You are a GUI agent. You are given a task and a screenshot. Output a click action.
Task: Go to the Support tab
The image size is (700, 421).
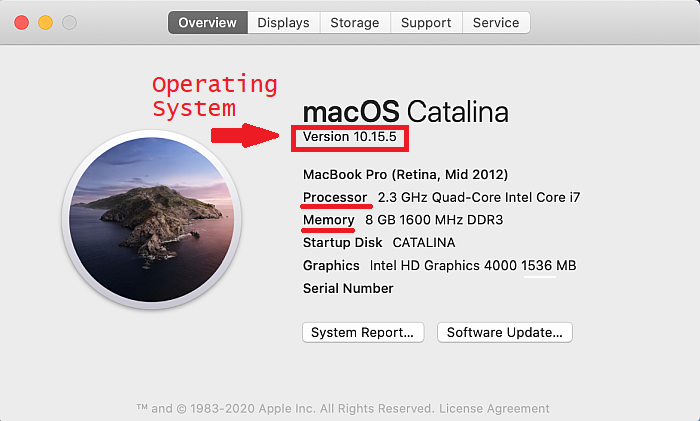tap(427, 22)
